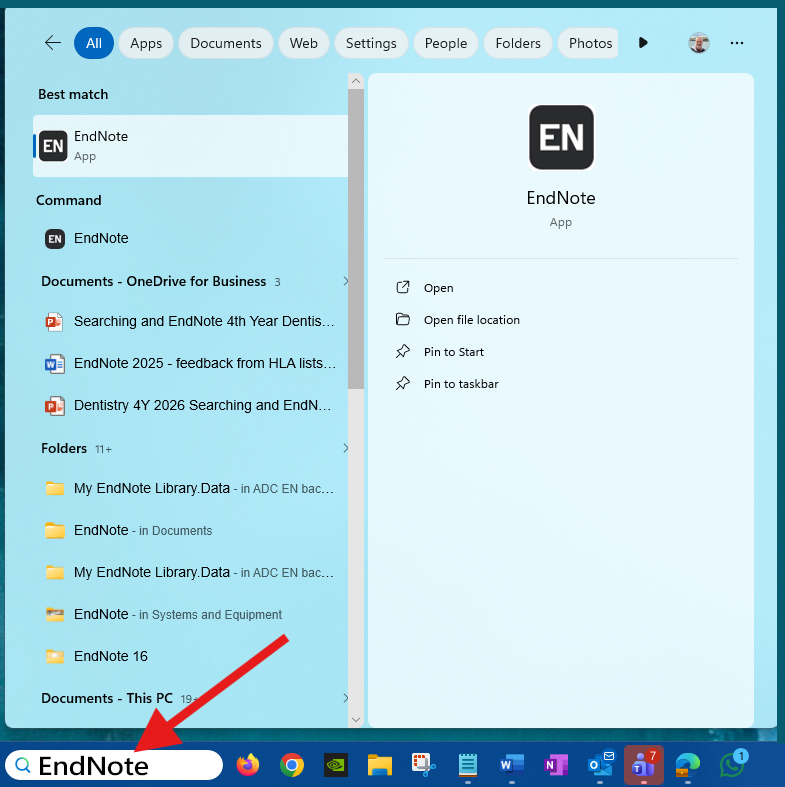Launch Google Chrome from the taskbar
The width and height of the screenshot is (785, 787).
click(x=292, y=765)
